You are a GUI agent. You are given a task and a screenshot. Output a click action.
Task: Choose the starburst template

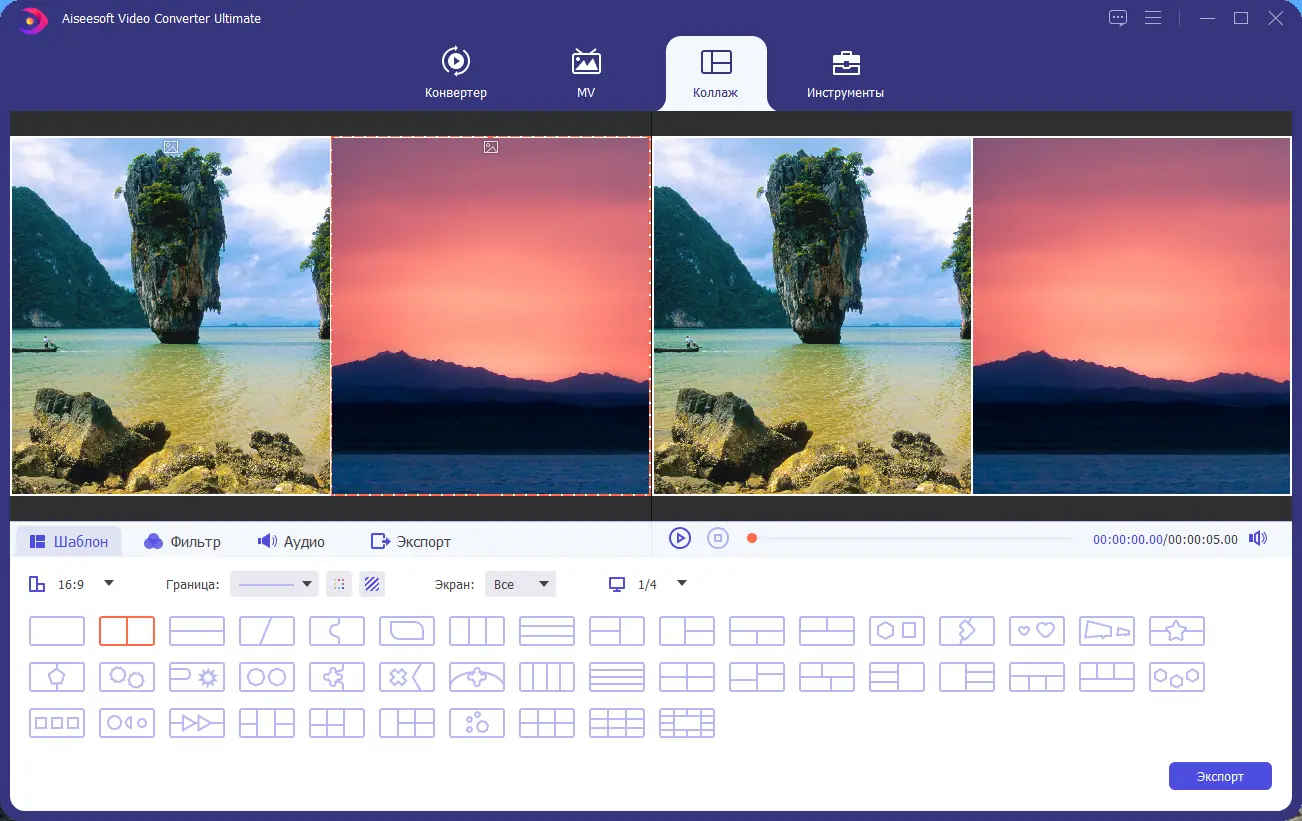(x=197, y=677)
